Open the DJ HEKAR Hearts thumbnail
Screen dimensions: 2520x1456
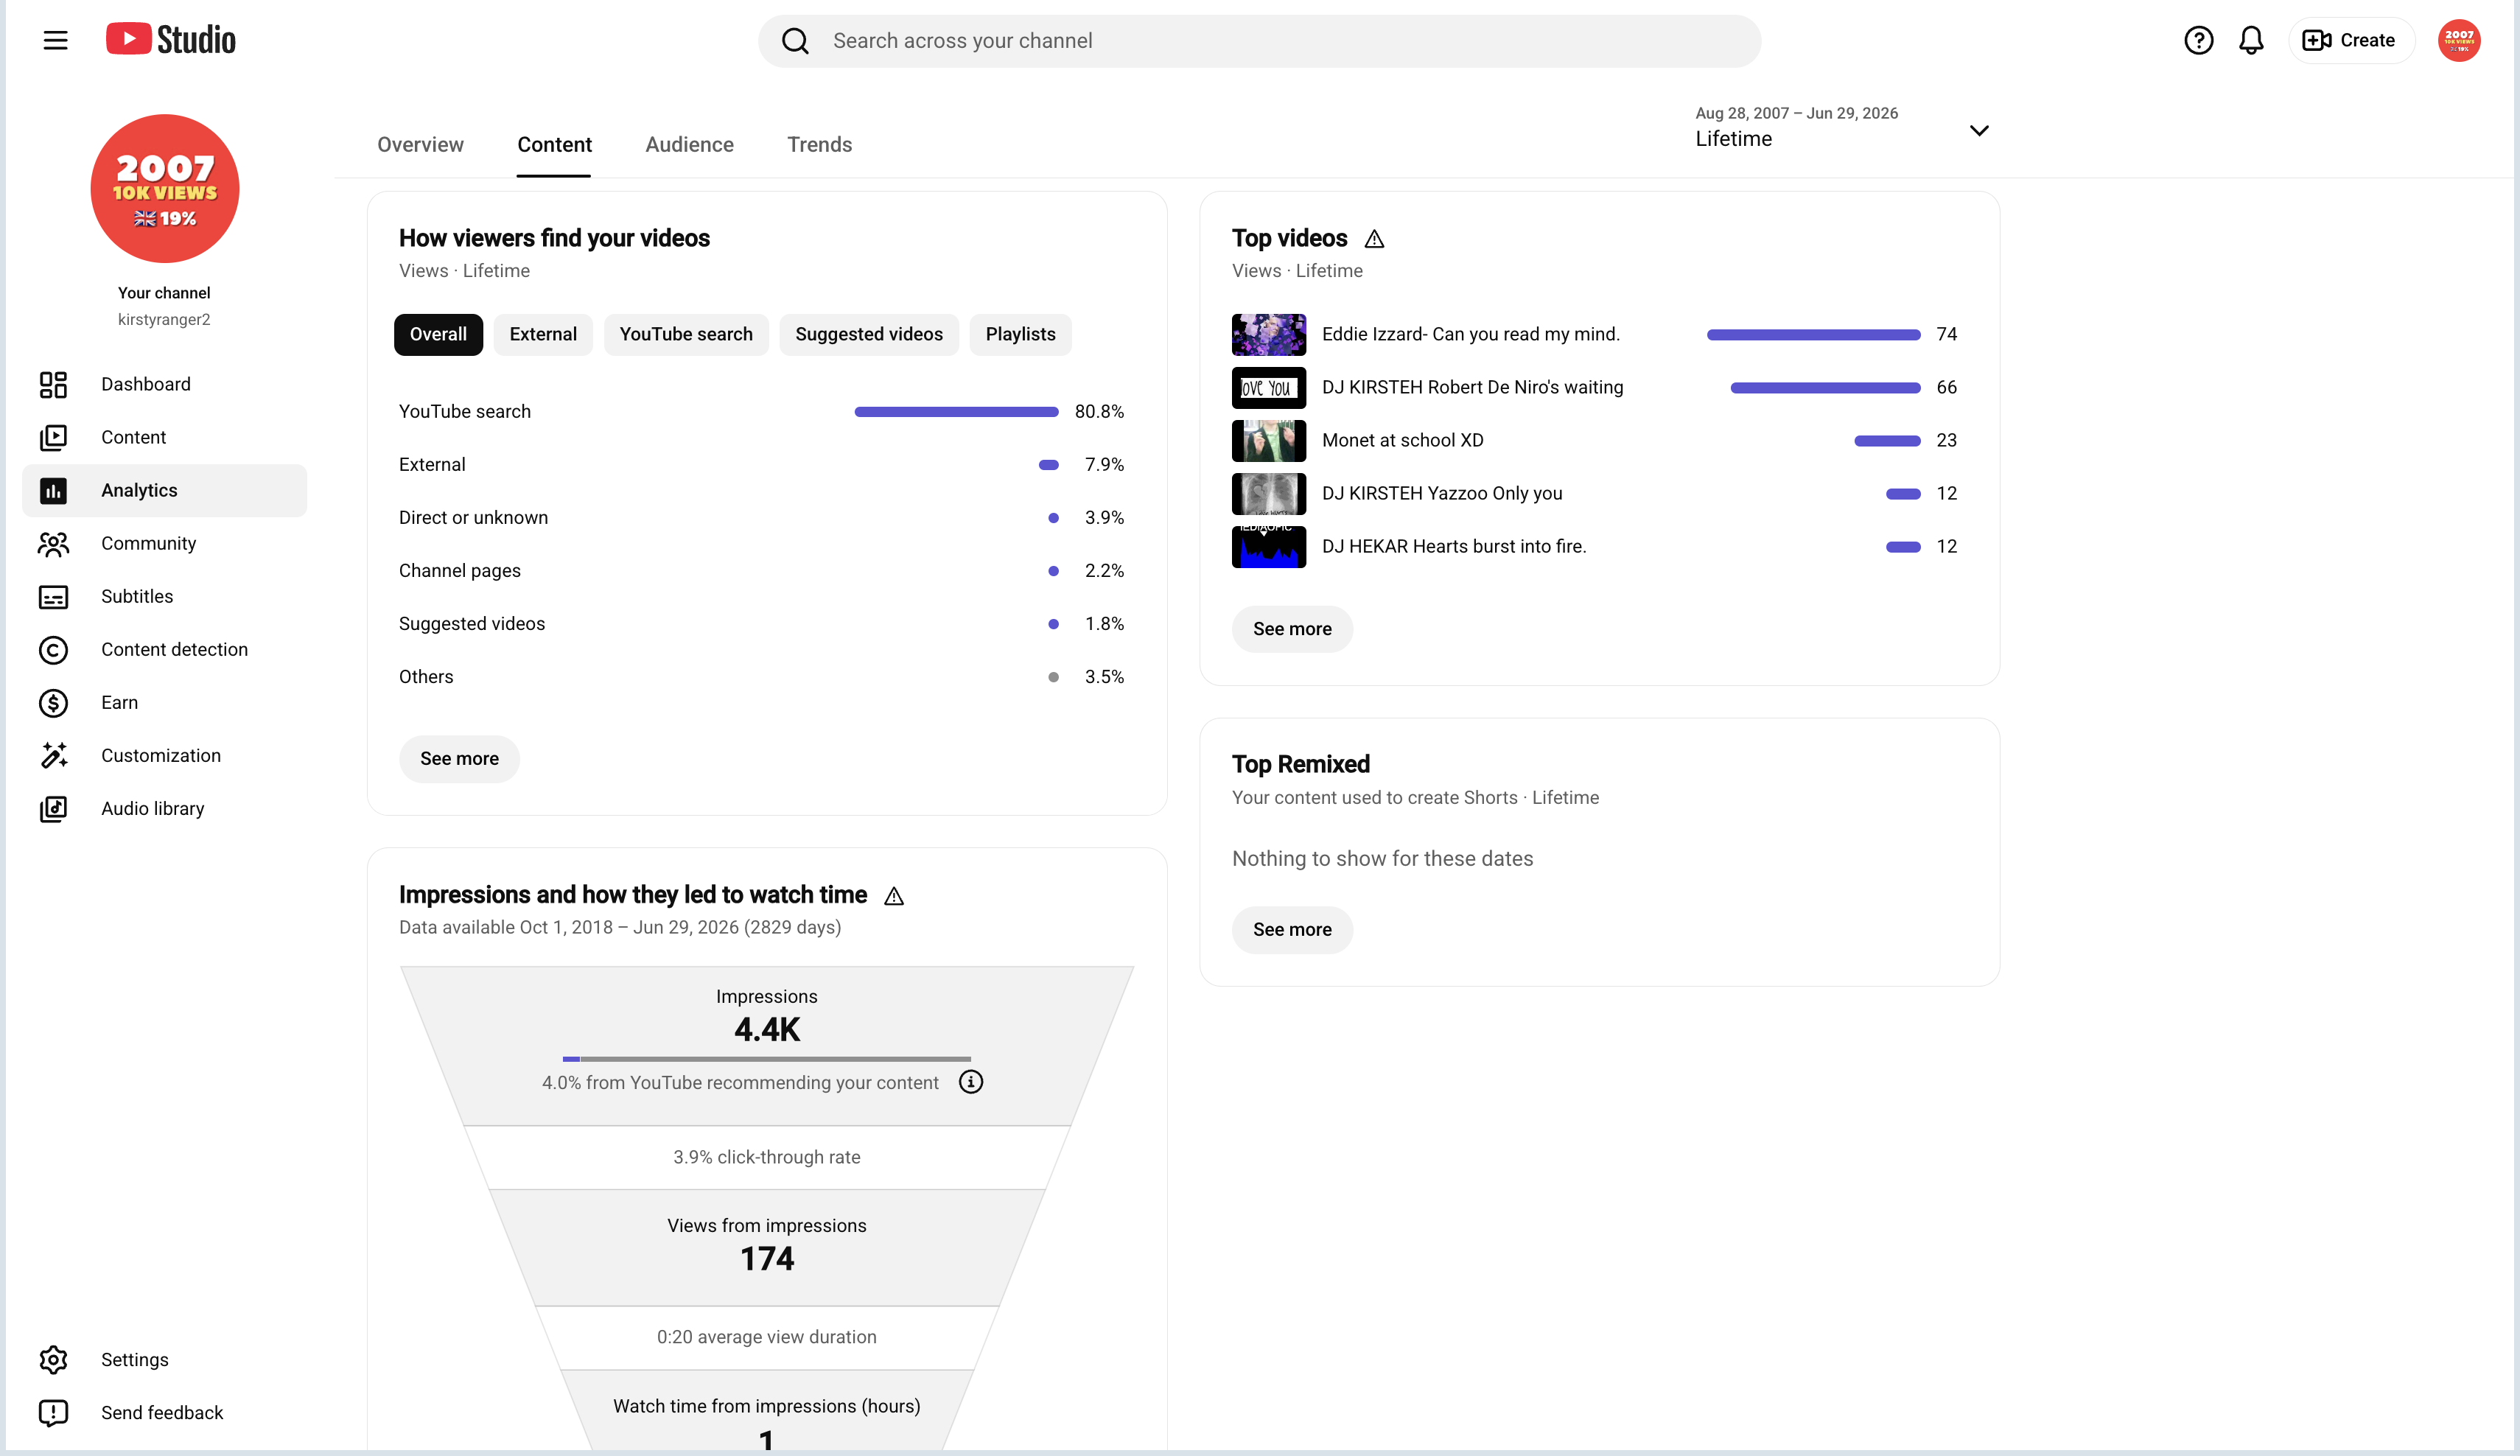click(1268, 546)
